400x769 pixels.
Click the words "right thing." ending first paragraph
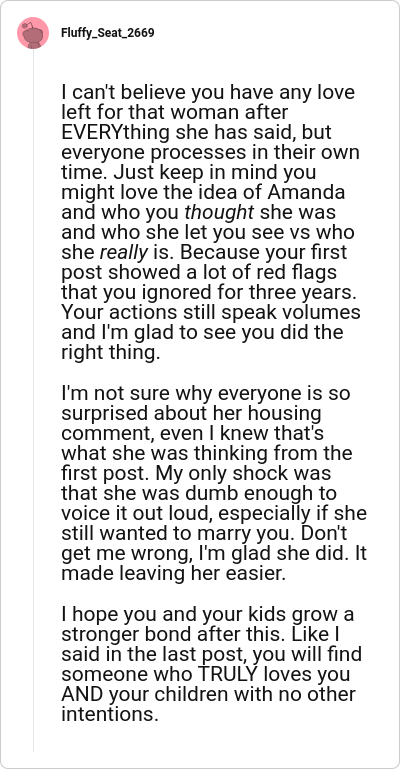111,353
